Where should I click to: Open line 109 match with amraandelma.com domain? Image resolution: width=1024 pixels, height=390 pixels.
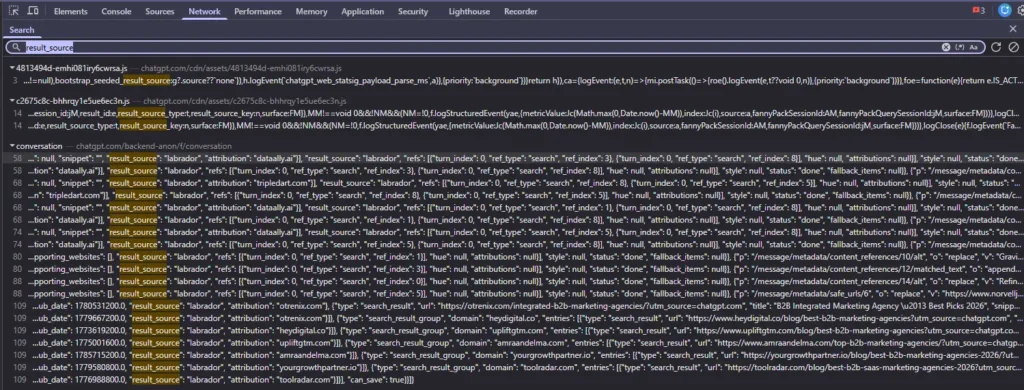(x=512, y=342)
